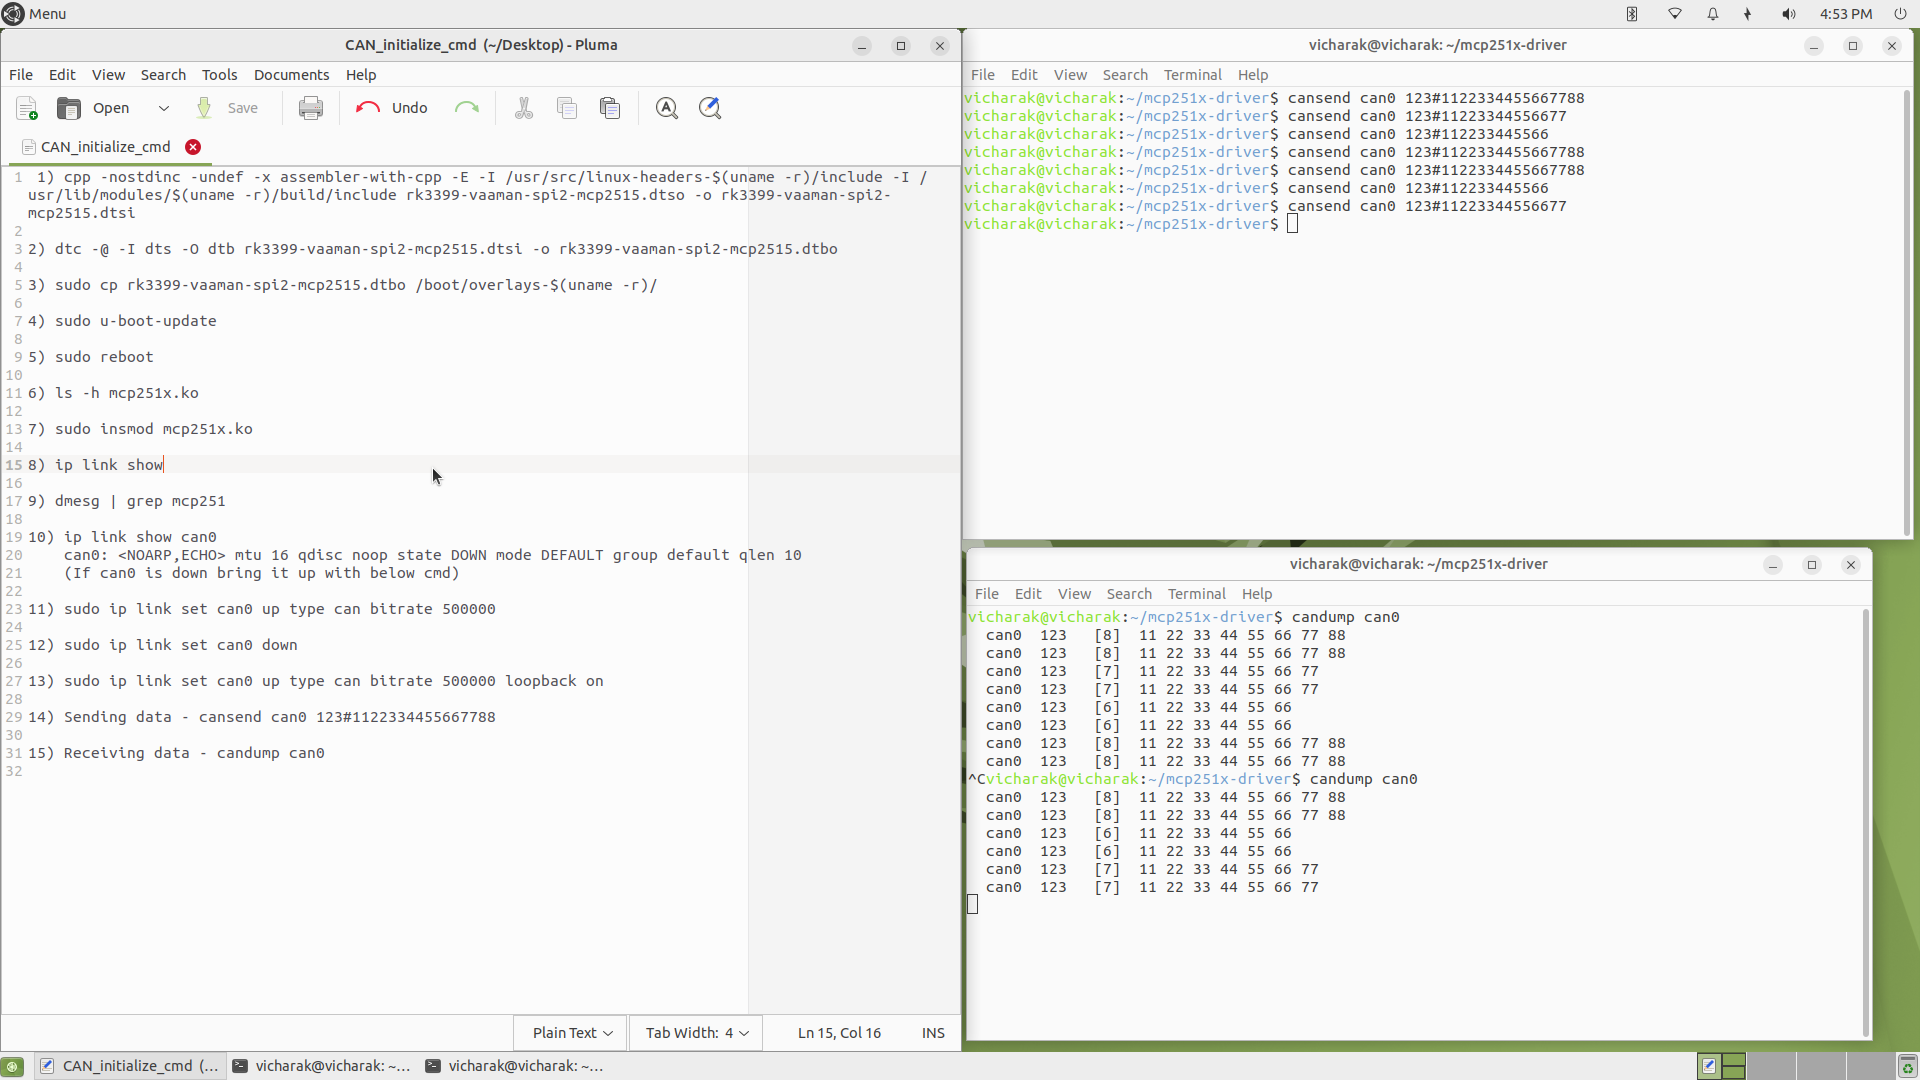
Task: Open the Find and Replace icon
Action: [710, 108]
